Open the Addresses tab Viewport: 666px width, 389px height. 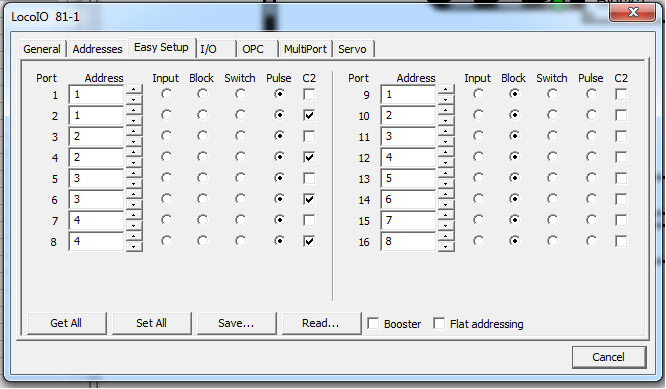97,49
